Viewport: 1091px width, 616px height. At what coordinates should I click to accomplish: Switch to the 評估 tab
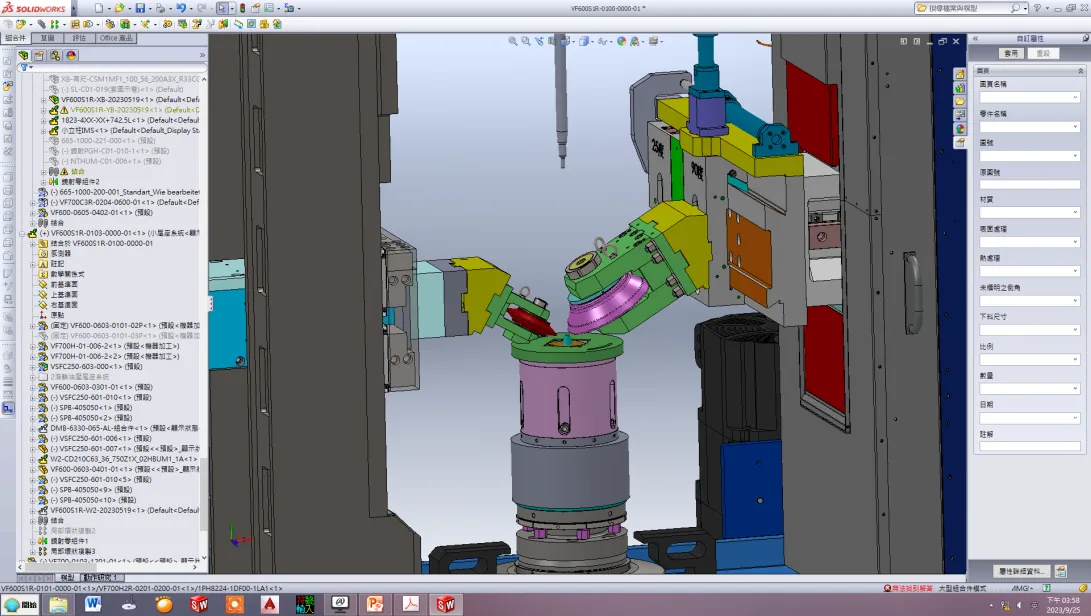79,38
